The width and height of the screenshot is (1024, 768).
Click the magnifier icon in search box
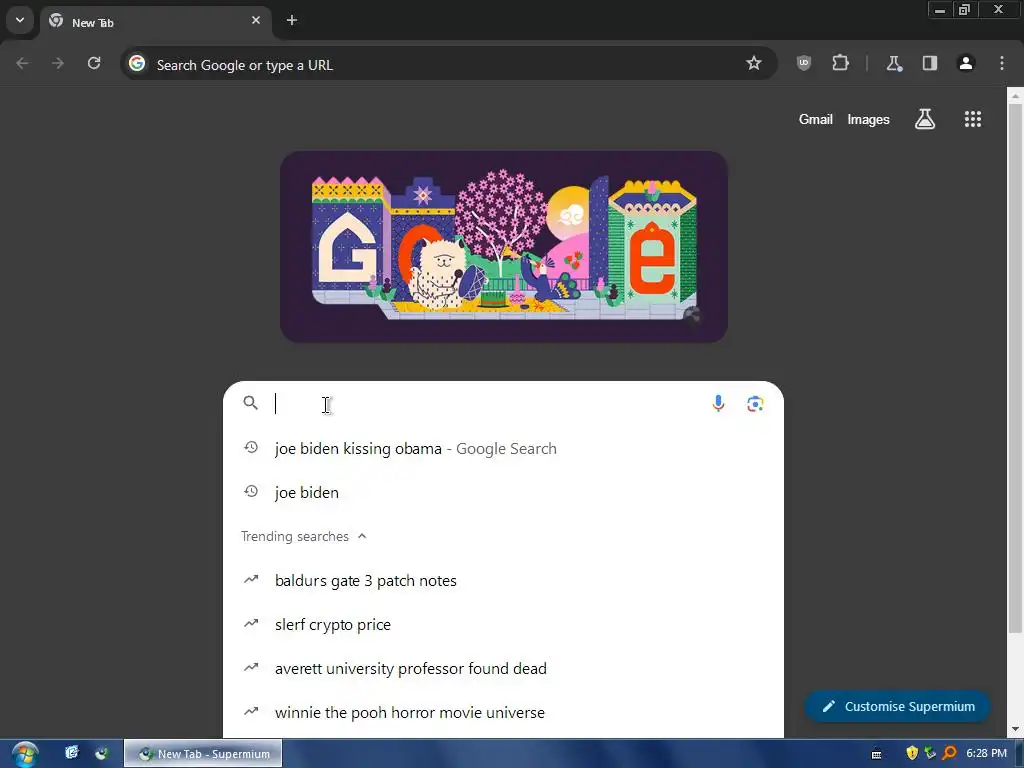pyautogui.click(x=250, y=403)
